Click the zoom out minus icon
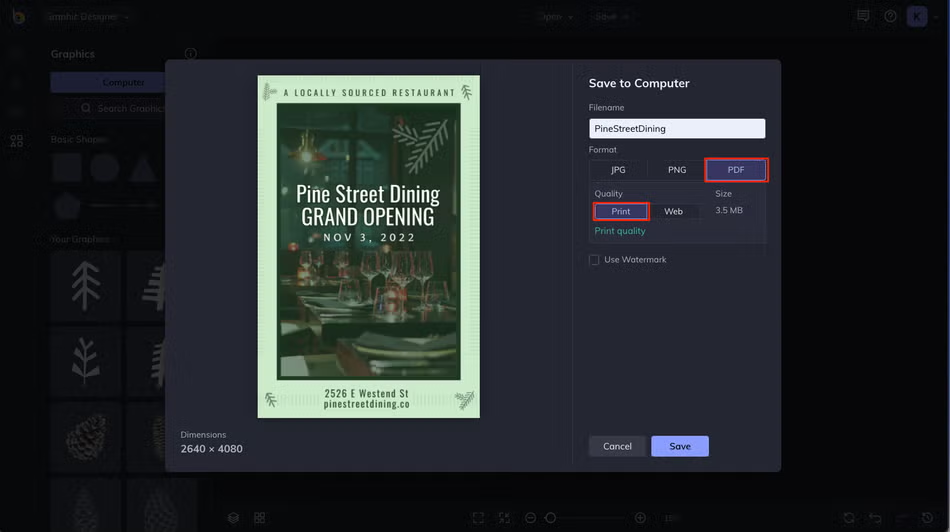The height and width of the screenshot is (532, 950). click(530, 517)
